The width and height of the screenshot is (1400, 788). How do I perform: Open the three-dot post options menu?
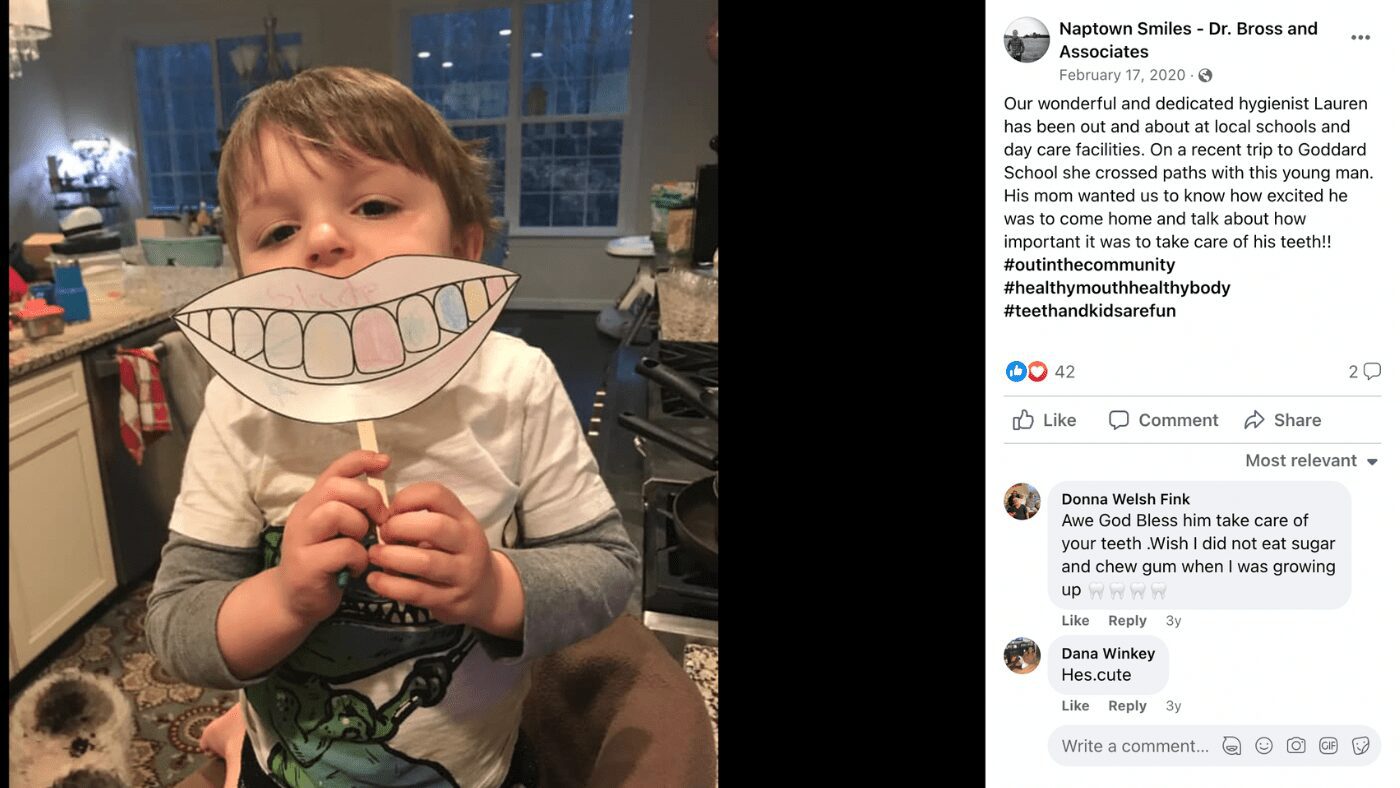point(1360,38)
